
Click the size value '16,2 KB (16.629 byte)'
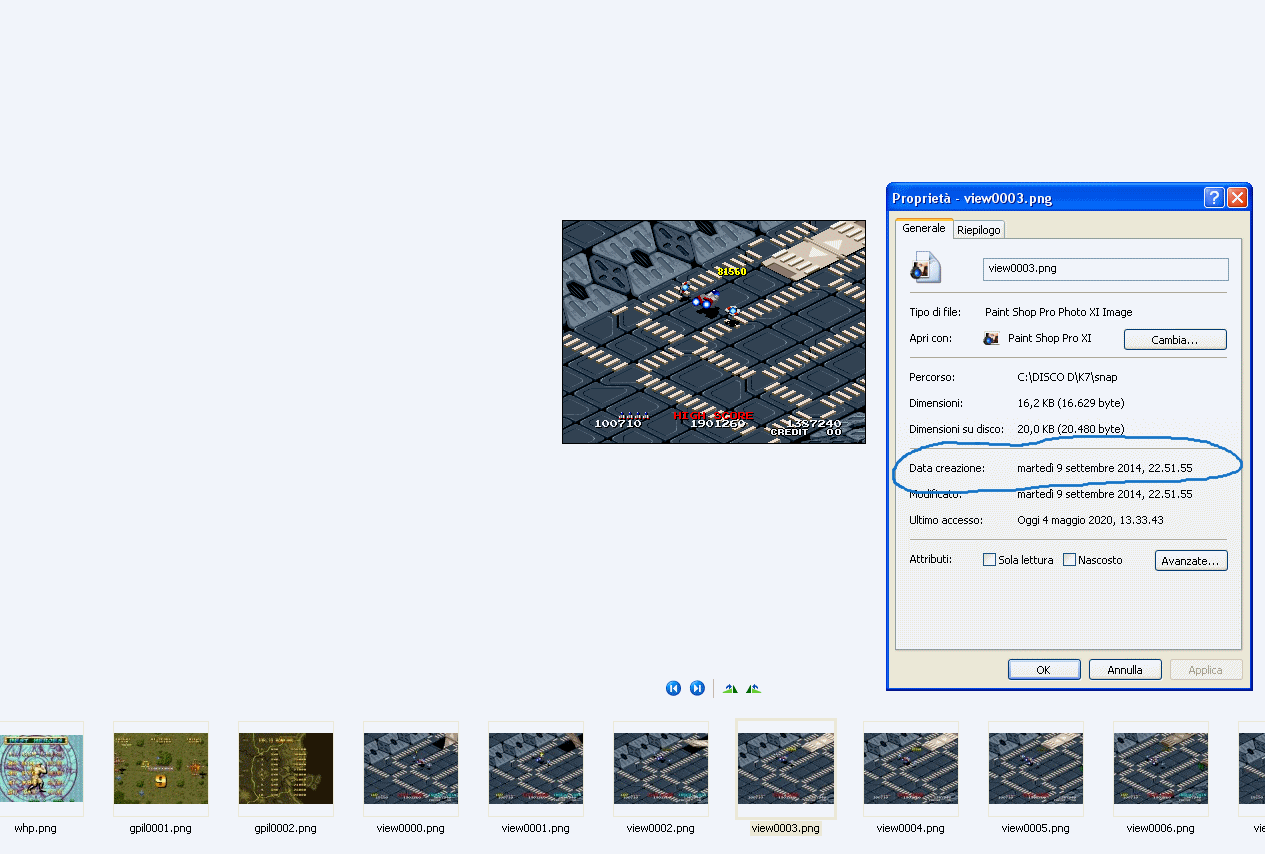tap(1071, 403)
